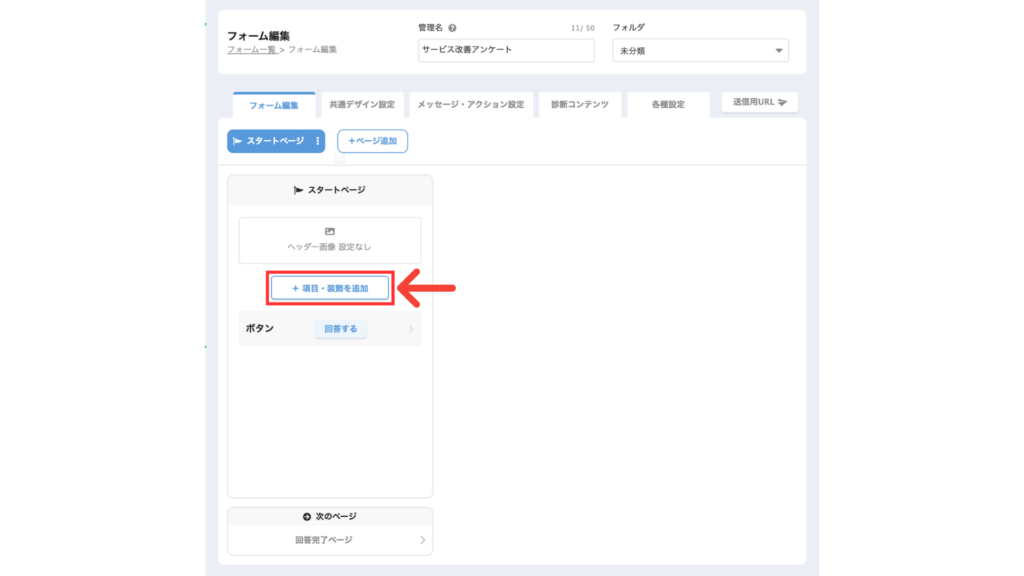Open the three-dot menu on スタートページ tab

point(318,142)
